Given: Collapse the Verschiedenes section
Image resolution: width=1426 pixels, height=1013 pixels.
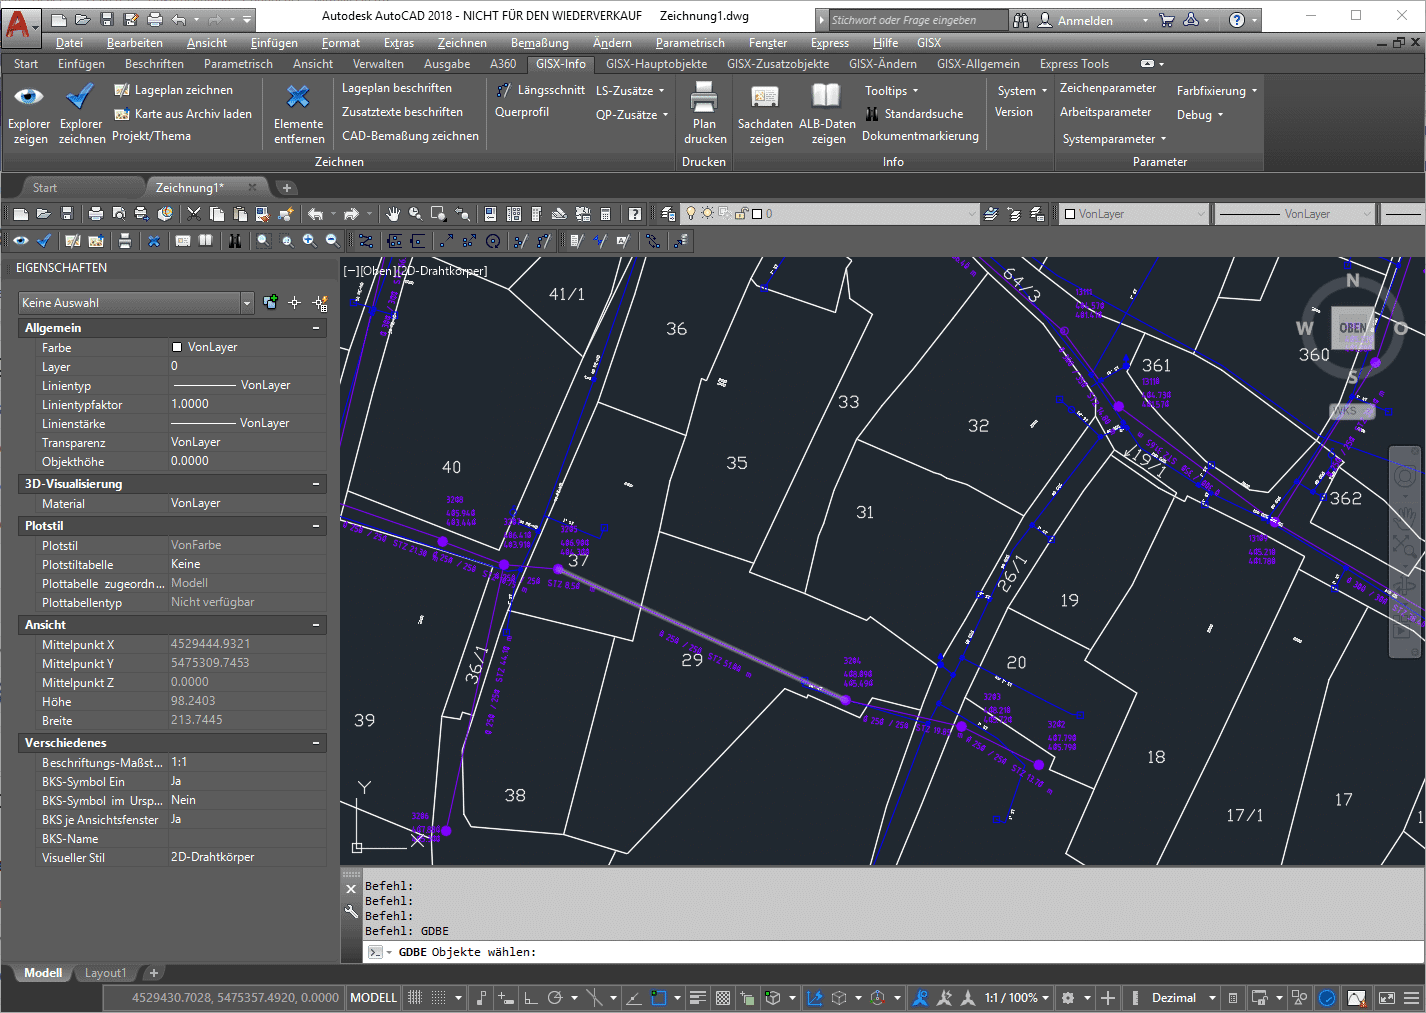Looking at the screenshot, I should [x=316, y=743].
